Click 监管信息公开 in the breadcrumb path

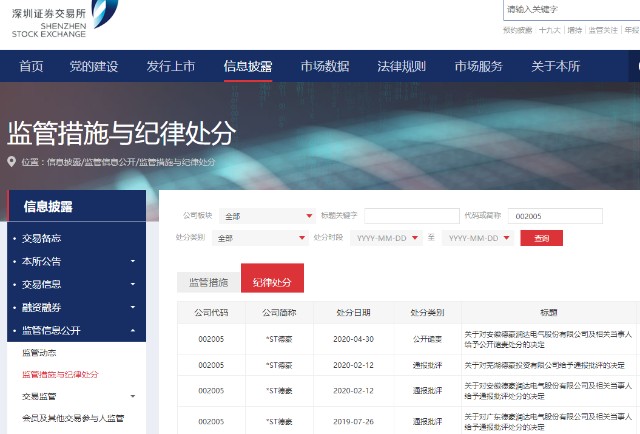110,162
